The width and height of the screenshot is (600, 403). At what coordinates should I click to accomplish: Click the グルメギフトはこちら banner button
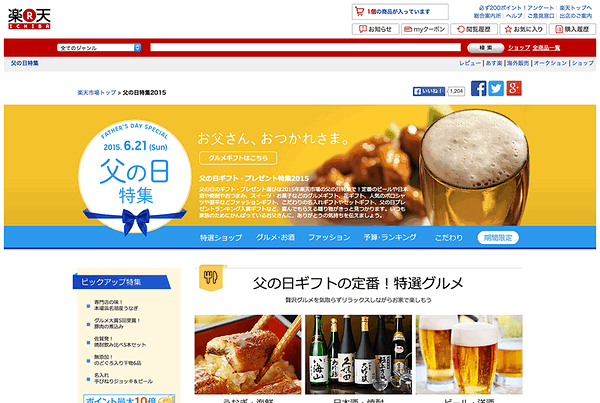238,158
